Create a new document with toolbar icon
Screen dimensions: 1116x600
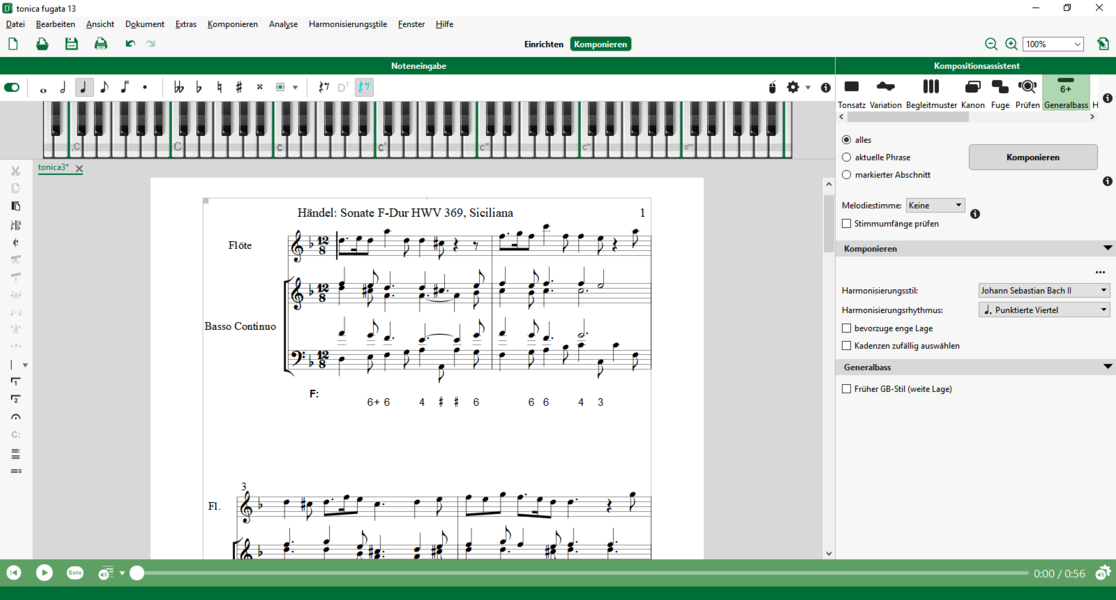click(x=13, y=44)
